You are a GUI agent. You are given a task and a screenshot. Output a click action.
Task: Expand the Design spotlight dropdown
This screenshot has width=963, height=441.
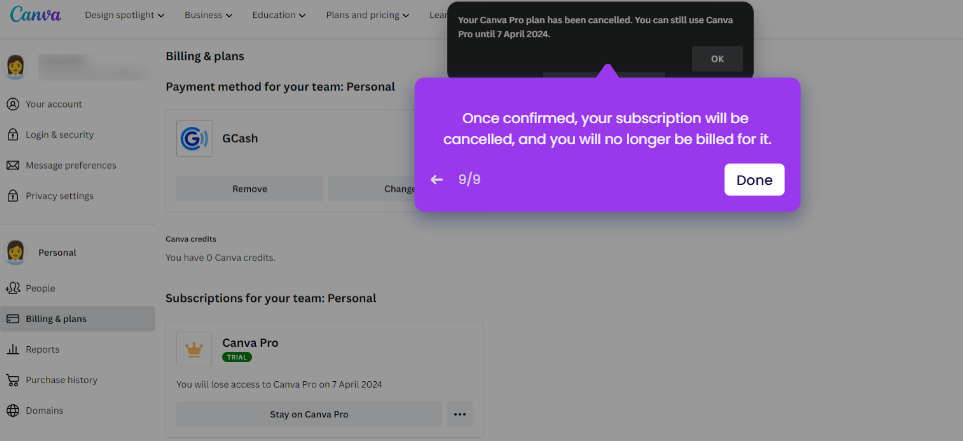click(x=124, y=15)
